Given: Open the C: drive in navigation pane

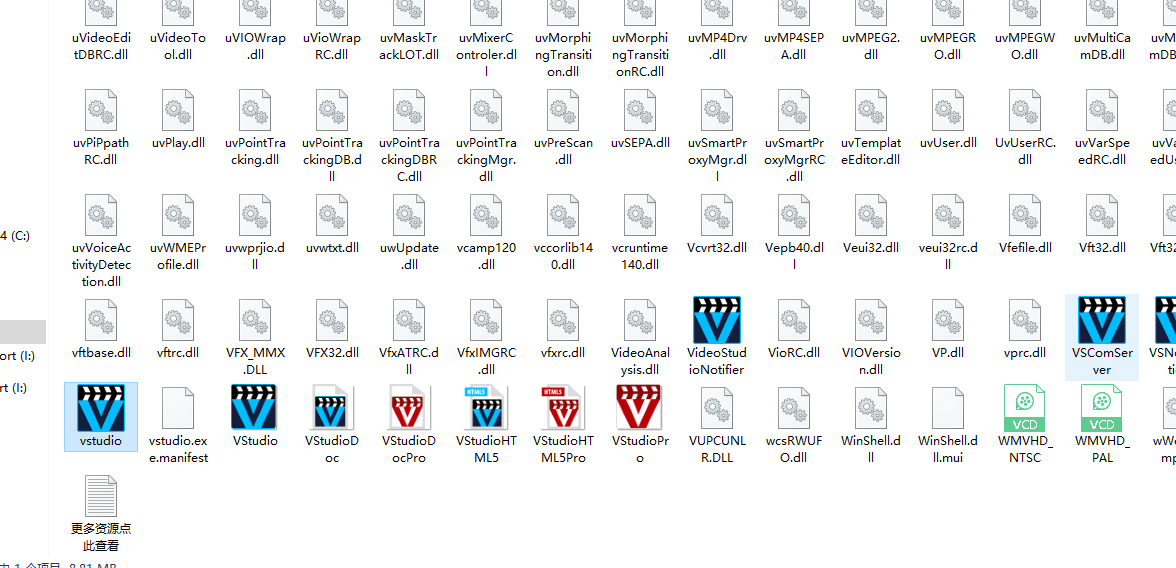Looking at the screenshot, I should pos(16,236).
